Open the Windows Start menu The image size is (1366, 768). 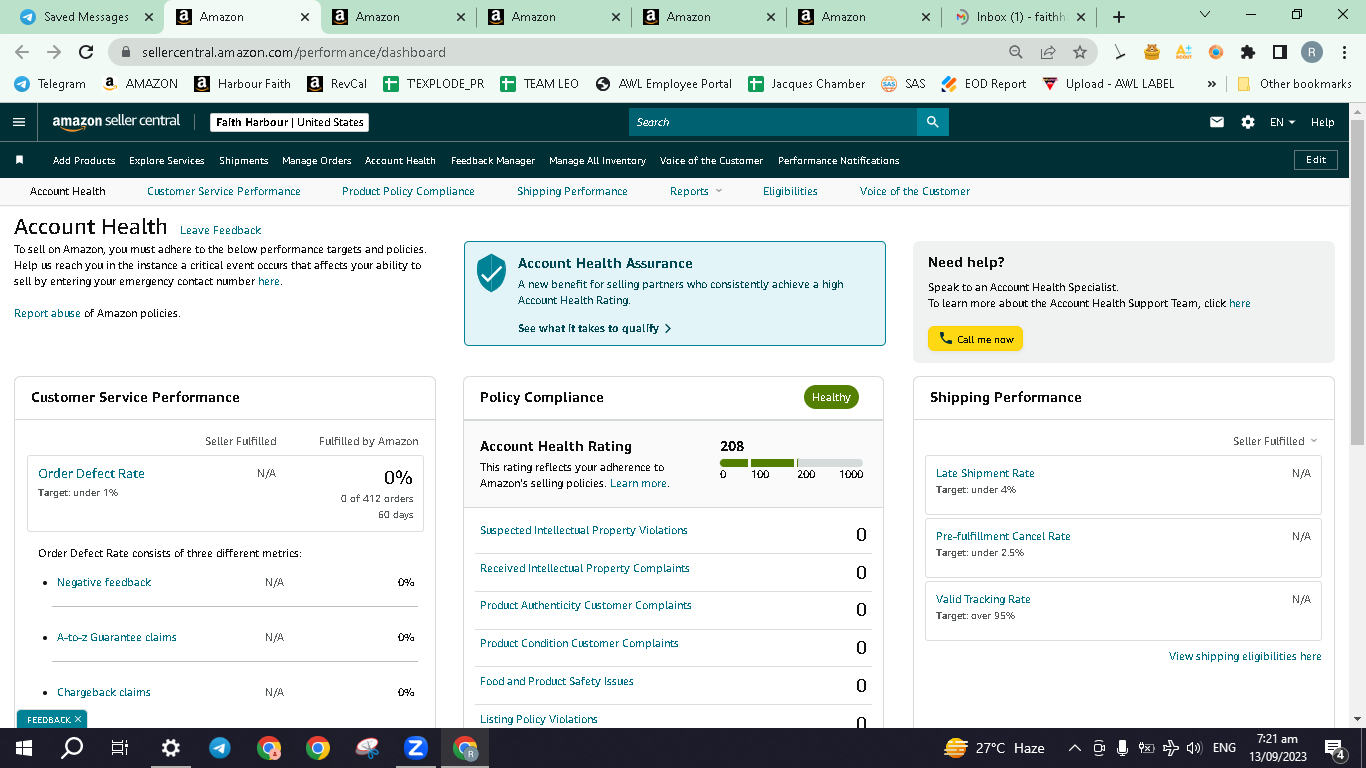click(23, 748)
